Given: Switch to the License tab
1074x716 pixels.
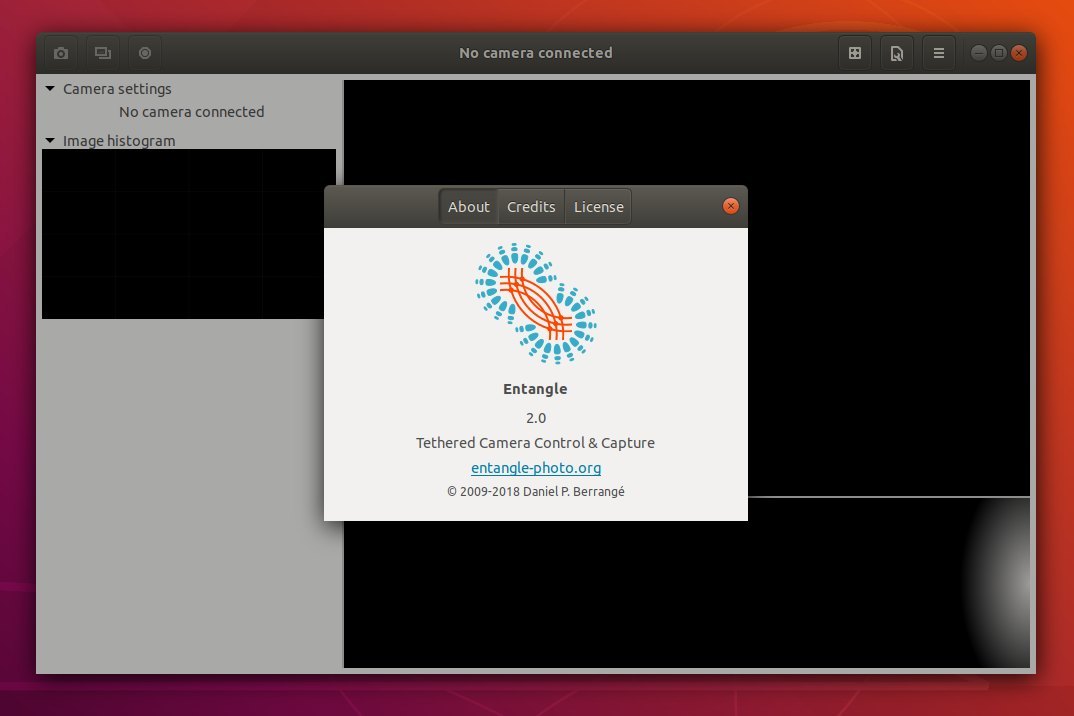Looking at the screenshot, I should (599, 206).
